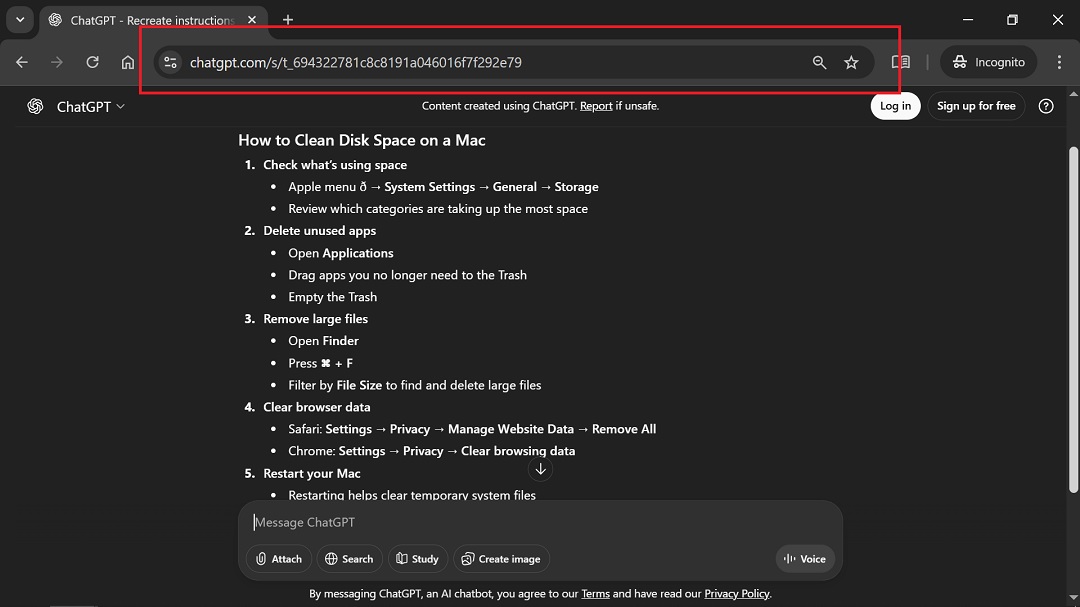Click Sign up for free
Screen dimensions: 1080x607
coord(975,105)
